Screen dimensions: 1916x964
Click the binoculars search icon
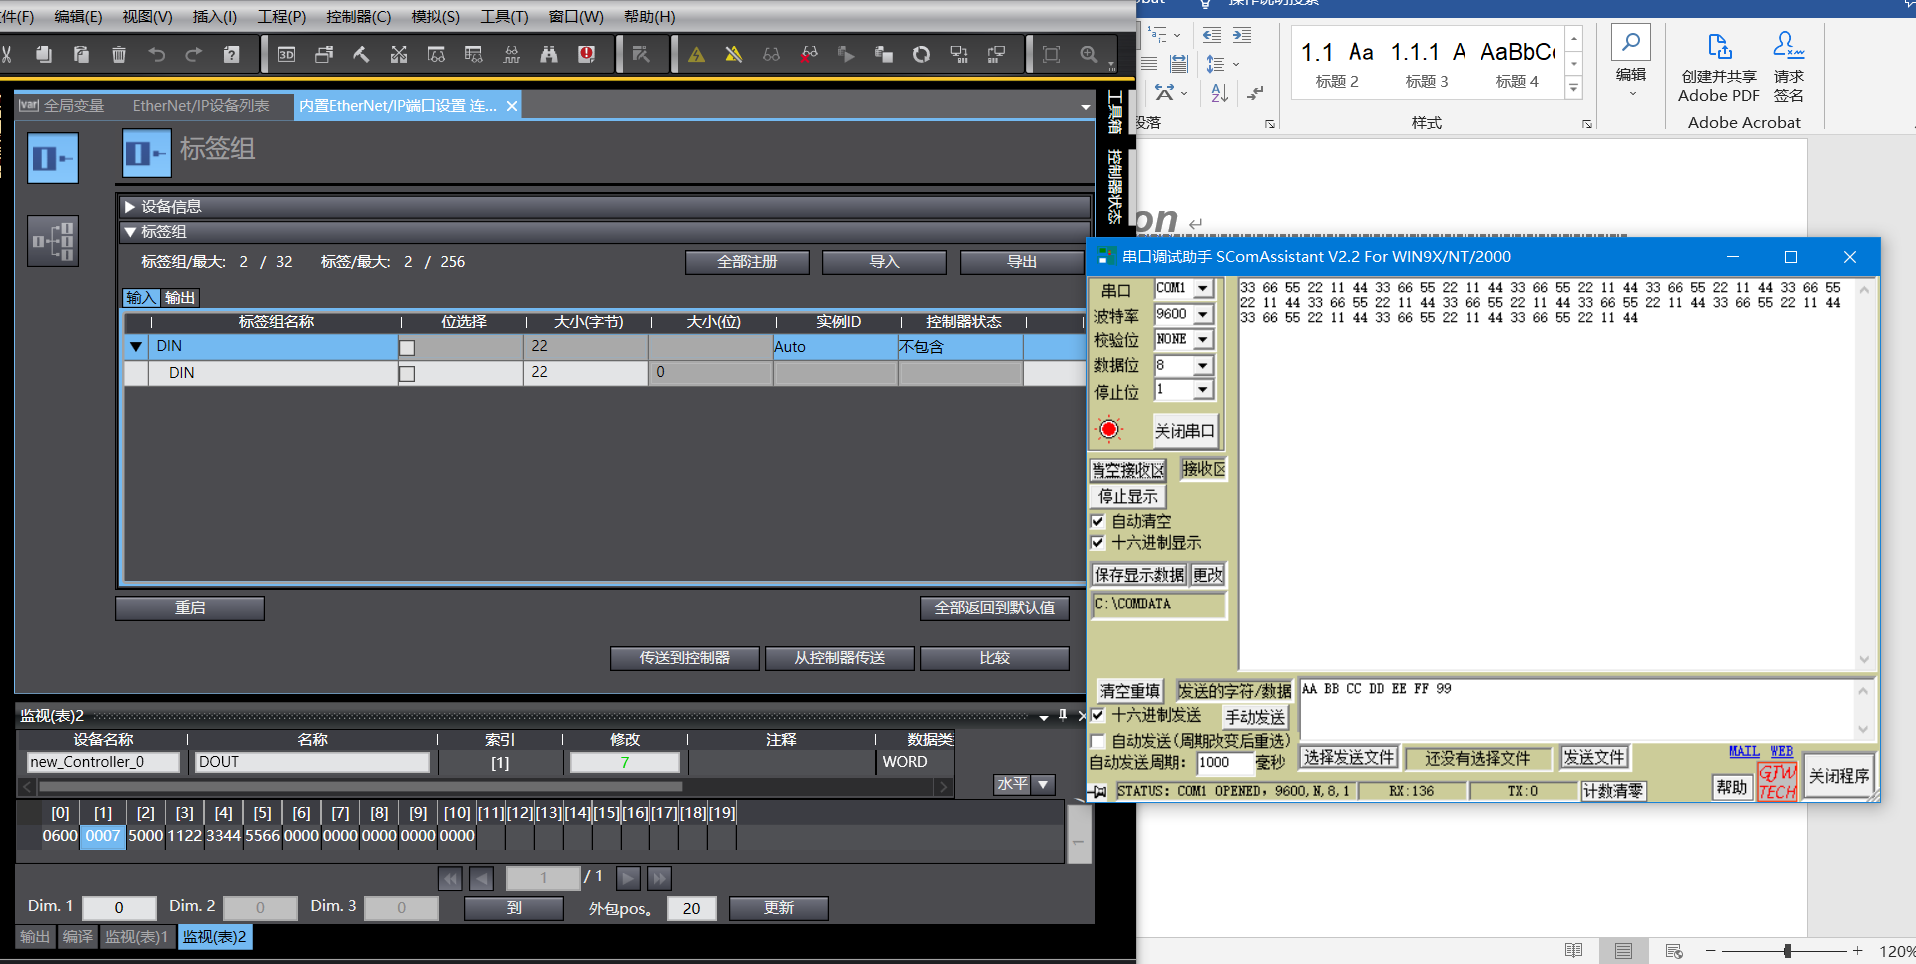click(549, 54)
